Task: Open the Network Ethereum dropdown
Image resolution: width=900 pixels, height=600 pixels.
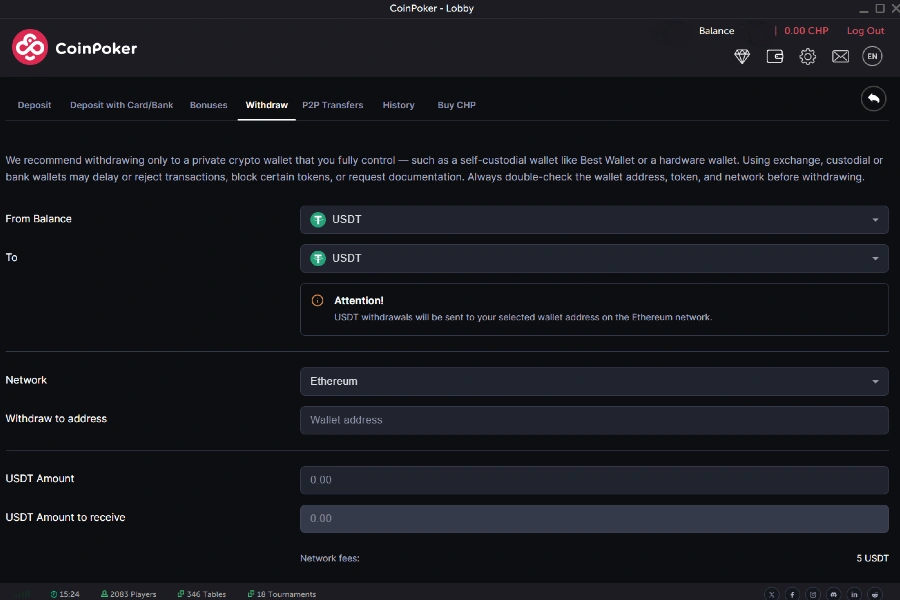Action: click(594, 381)
